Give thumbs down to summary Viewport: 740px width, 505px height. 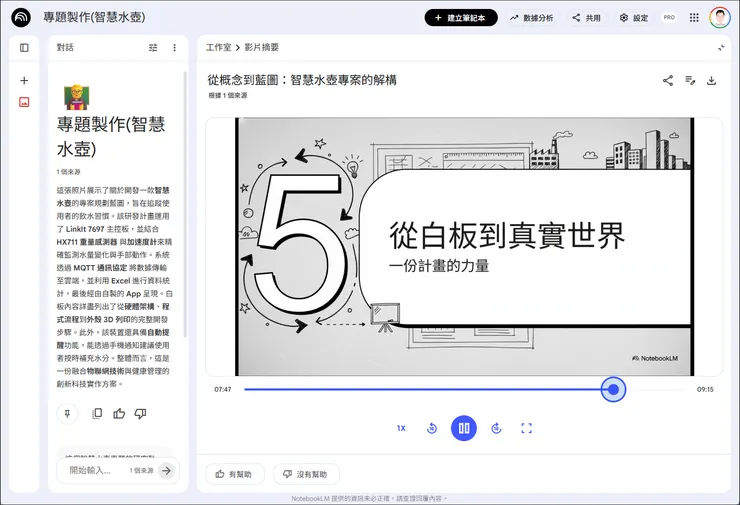coord(140,414)
